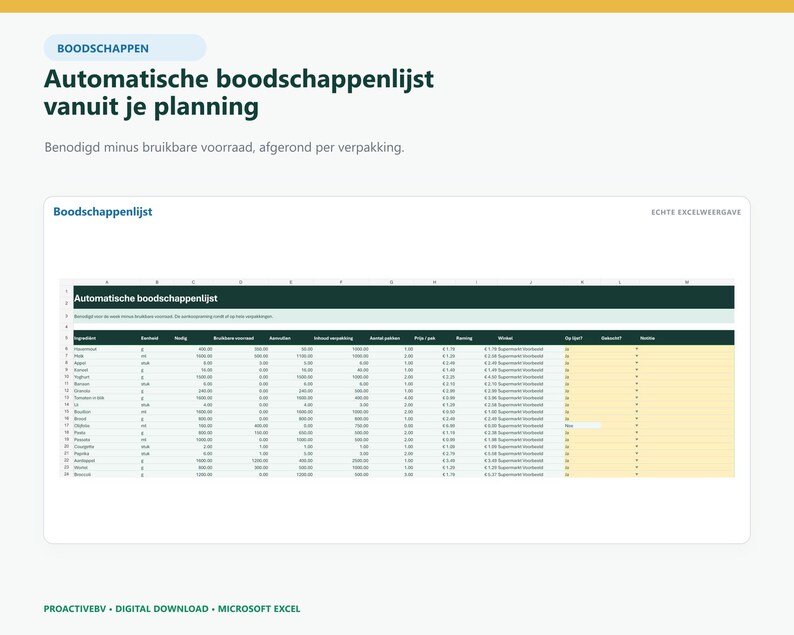Select Notitie input cell in Havermout row

[x=687, y=349]
